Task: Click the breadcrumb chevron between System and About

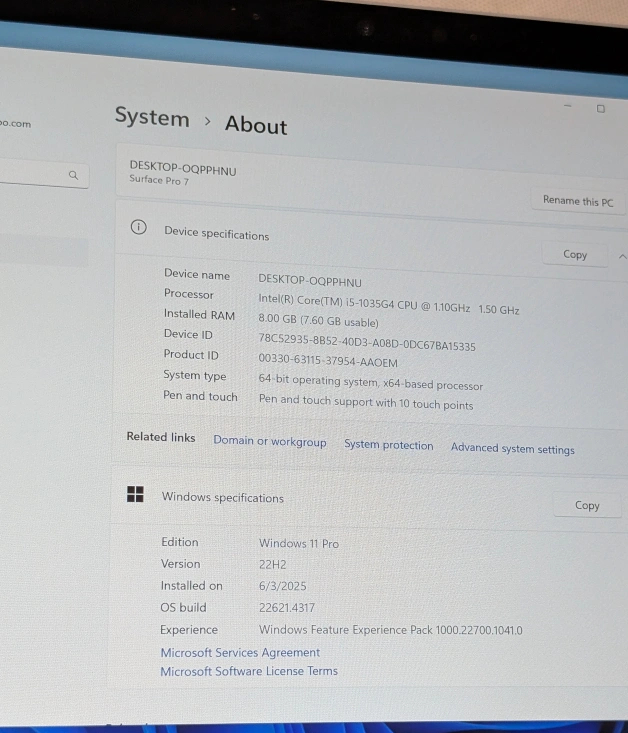Action: coord(208,121)
